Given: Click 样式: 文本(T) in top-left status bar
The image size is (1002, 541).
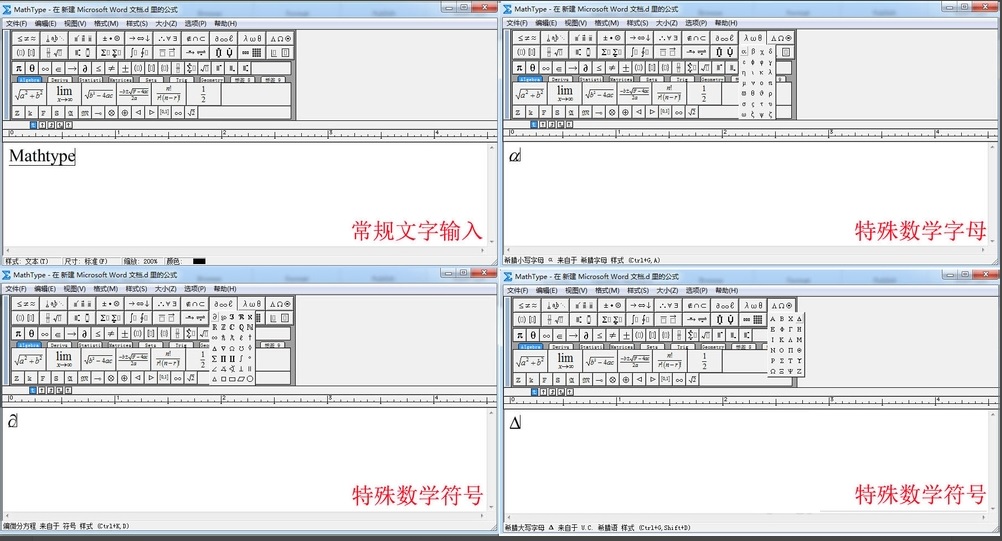Looking at the screenshot, I should pyautogui.click(x=27, y=261).
